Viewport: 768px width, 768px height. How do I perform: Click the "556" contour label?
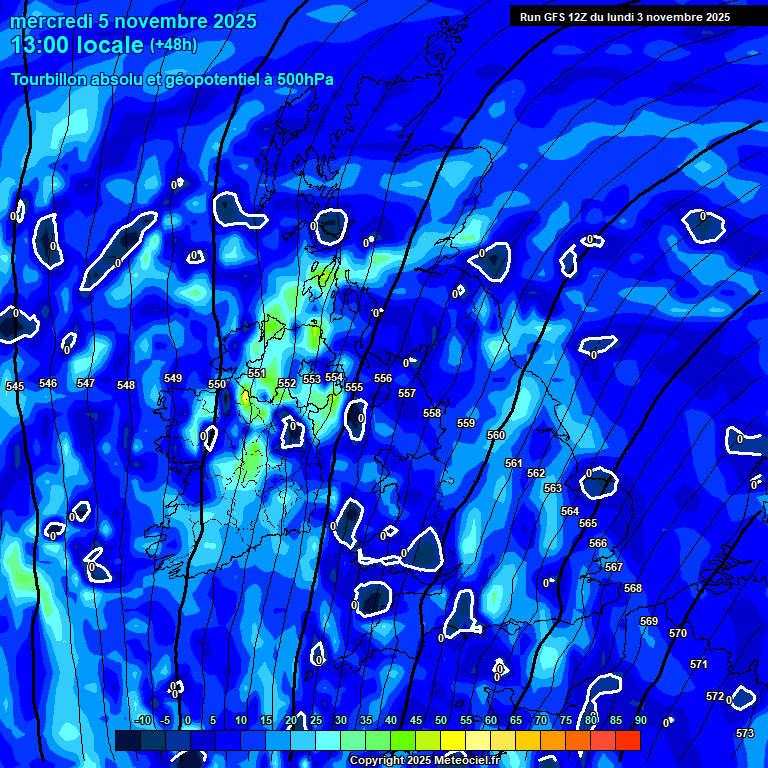tap(383, 379)
